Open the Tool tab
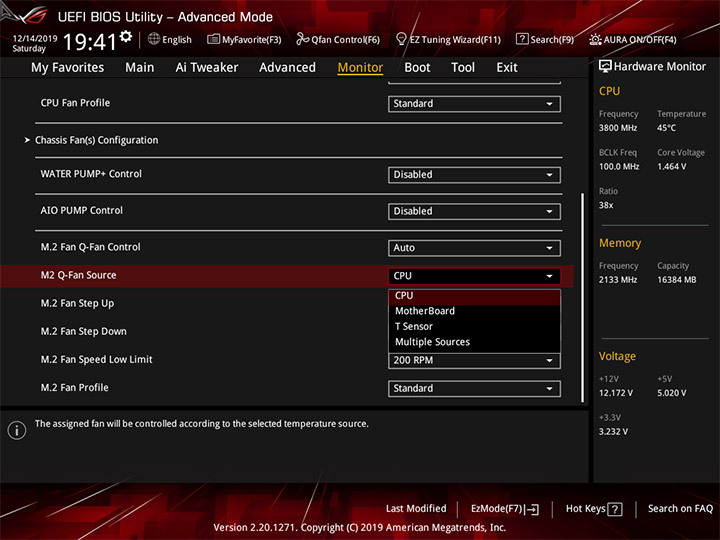Viewport: 720px width, 540px height. point(463,68)
